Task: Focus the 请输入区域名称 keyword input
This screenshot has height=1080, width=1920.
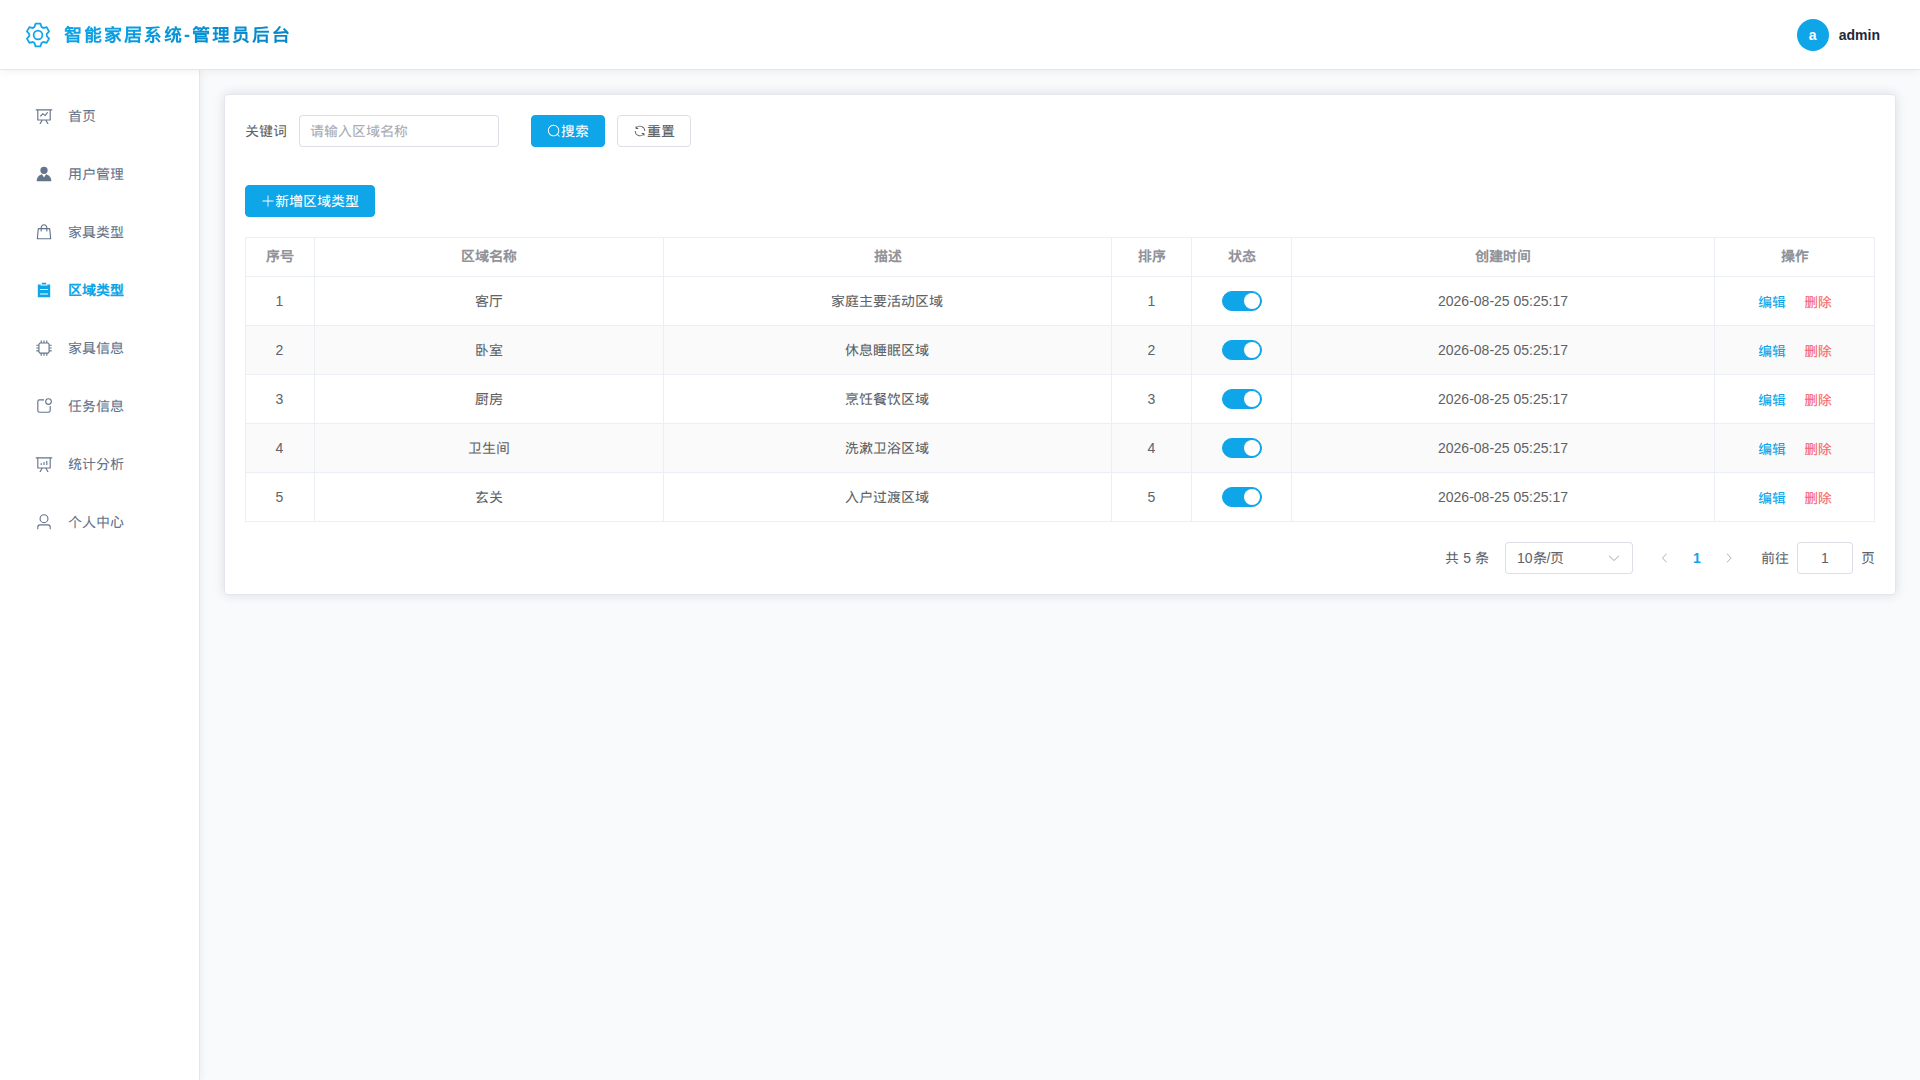Action: pos(399,131)
